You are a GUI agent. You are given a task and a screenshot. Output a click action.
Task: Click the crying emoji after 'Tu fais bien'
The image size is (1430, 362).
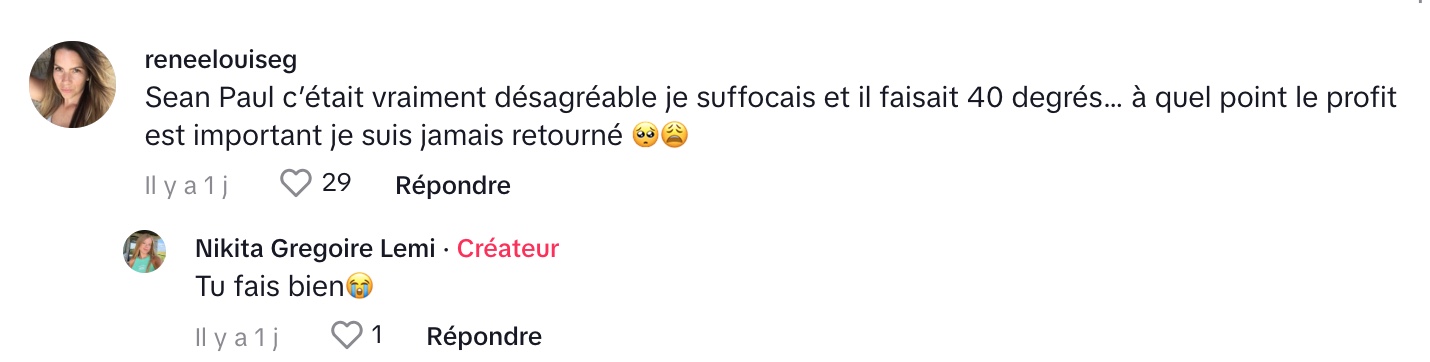pos(359,287)
